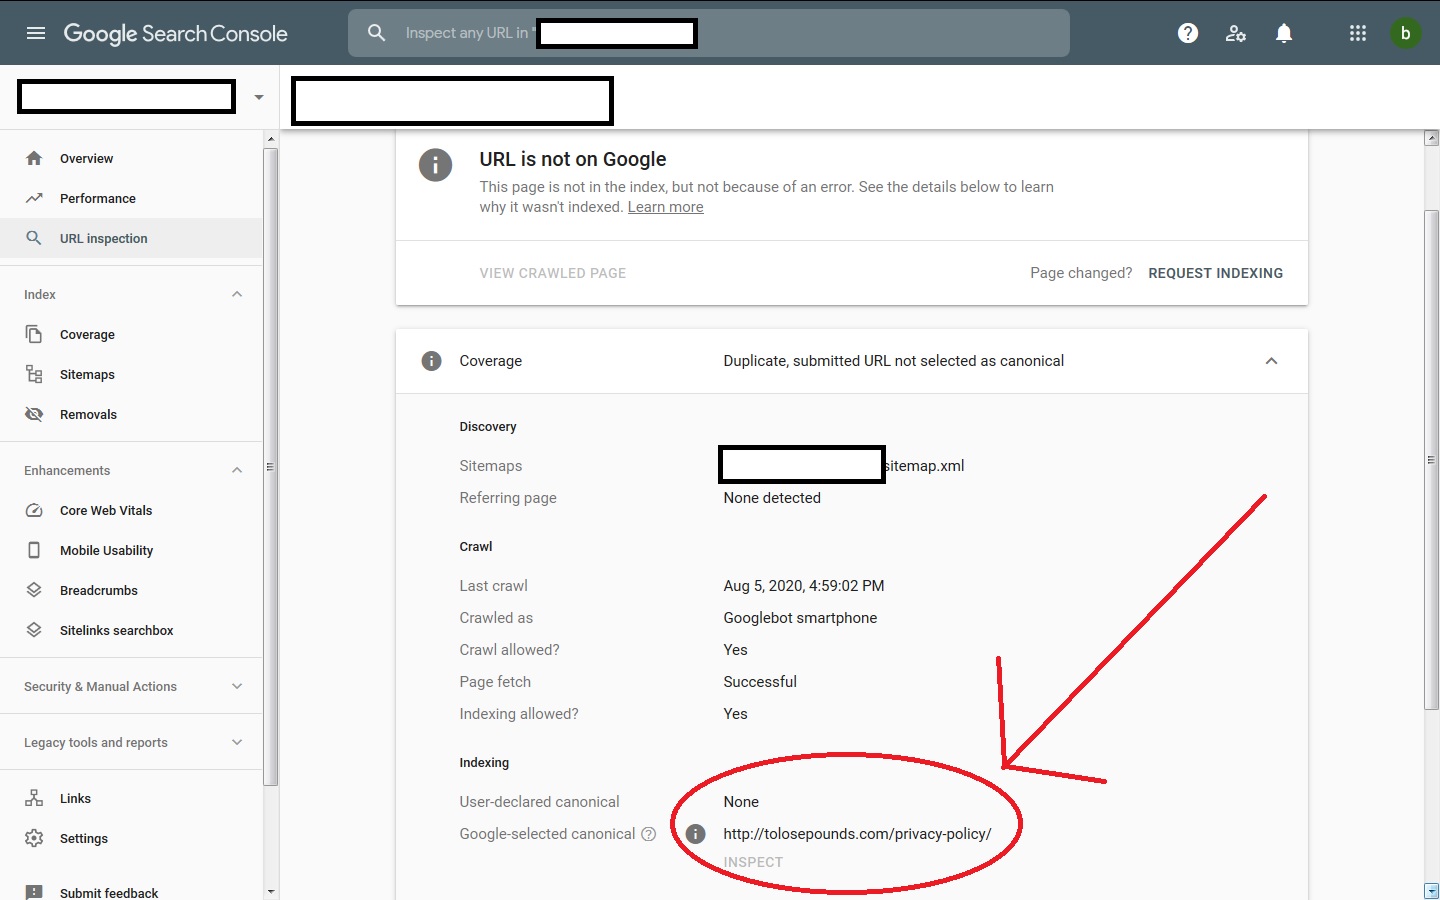Expand Legacy tools and reports section
The height and width of the screenshot is (900, 1440).
tap(237, 742)
